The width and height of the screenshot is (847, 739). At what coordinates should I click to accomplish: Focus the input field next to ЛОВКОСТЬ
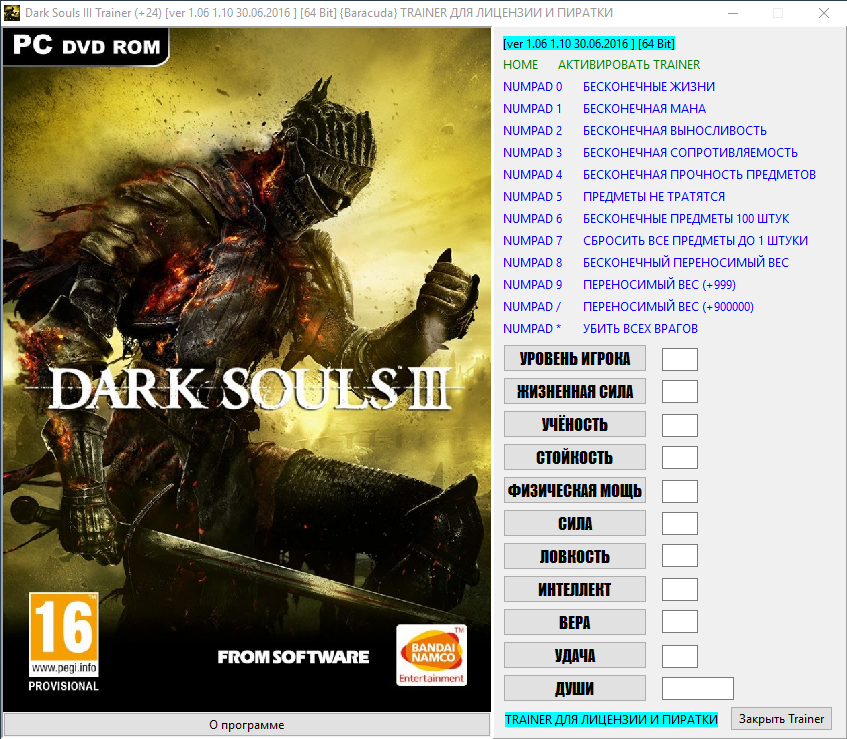[680, 556]
